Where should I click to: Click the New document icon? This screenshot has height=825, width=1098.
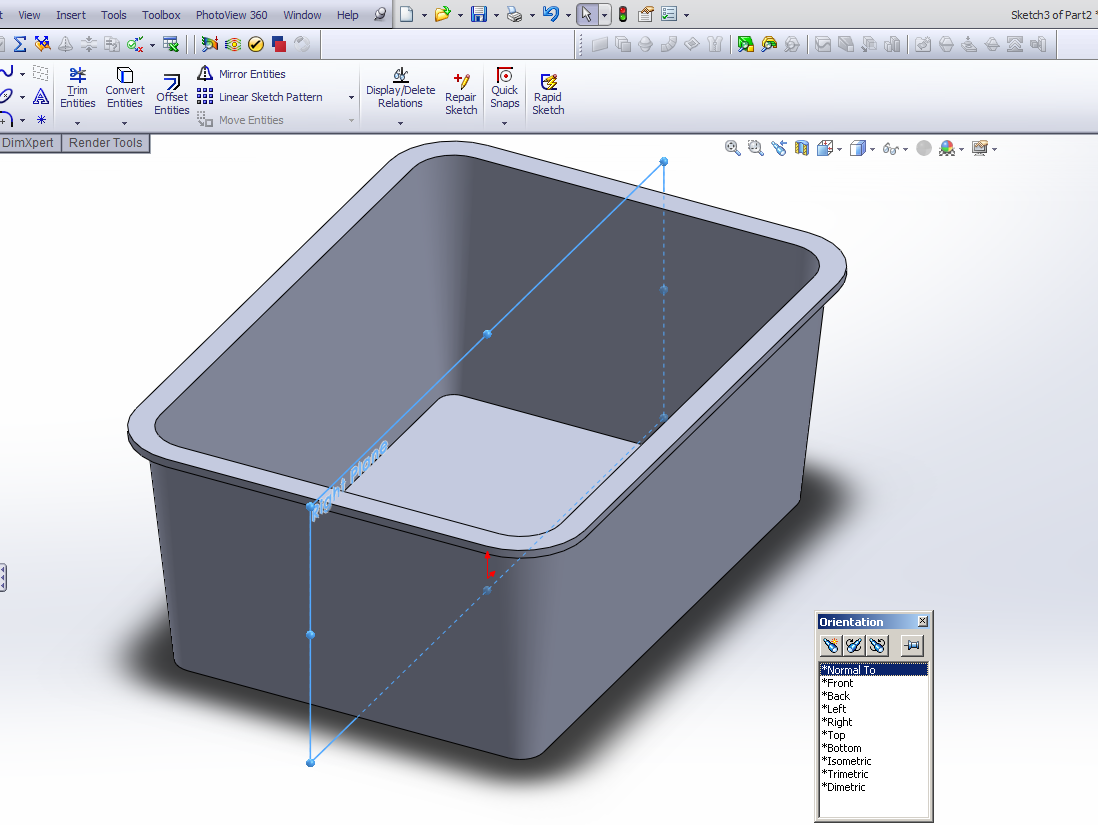click(x=406, y=14)
